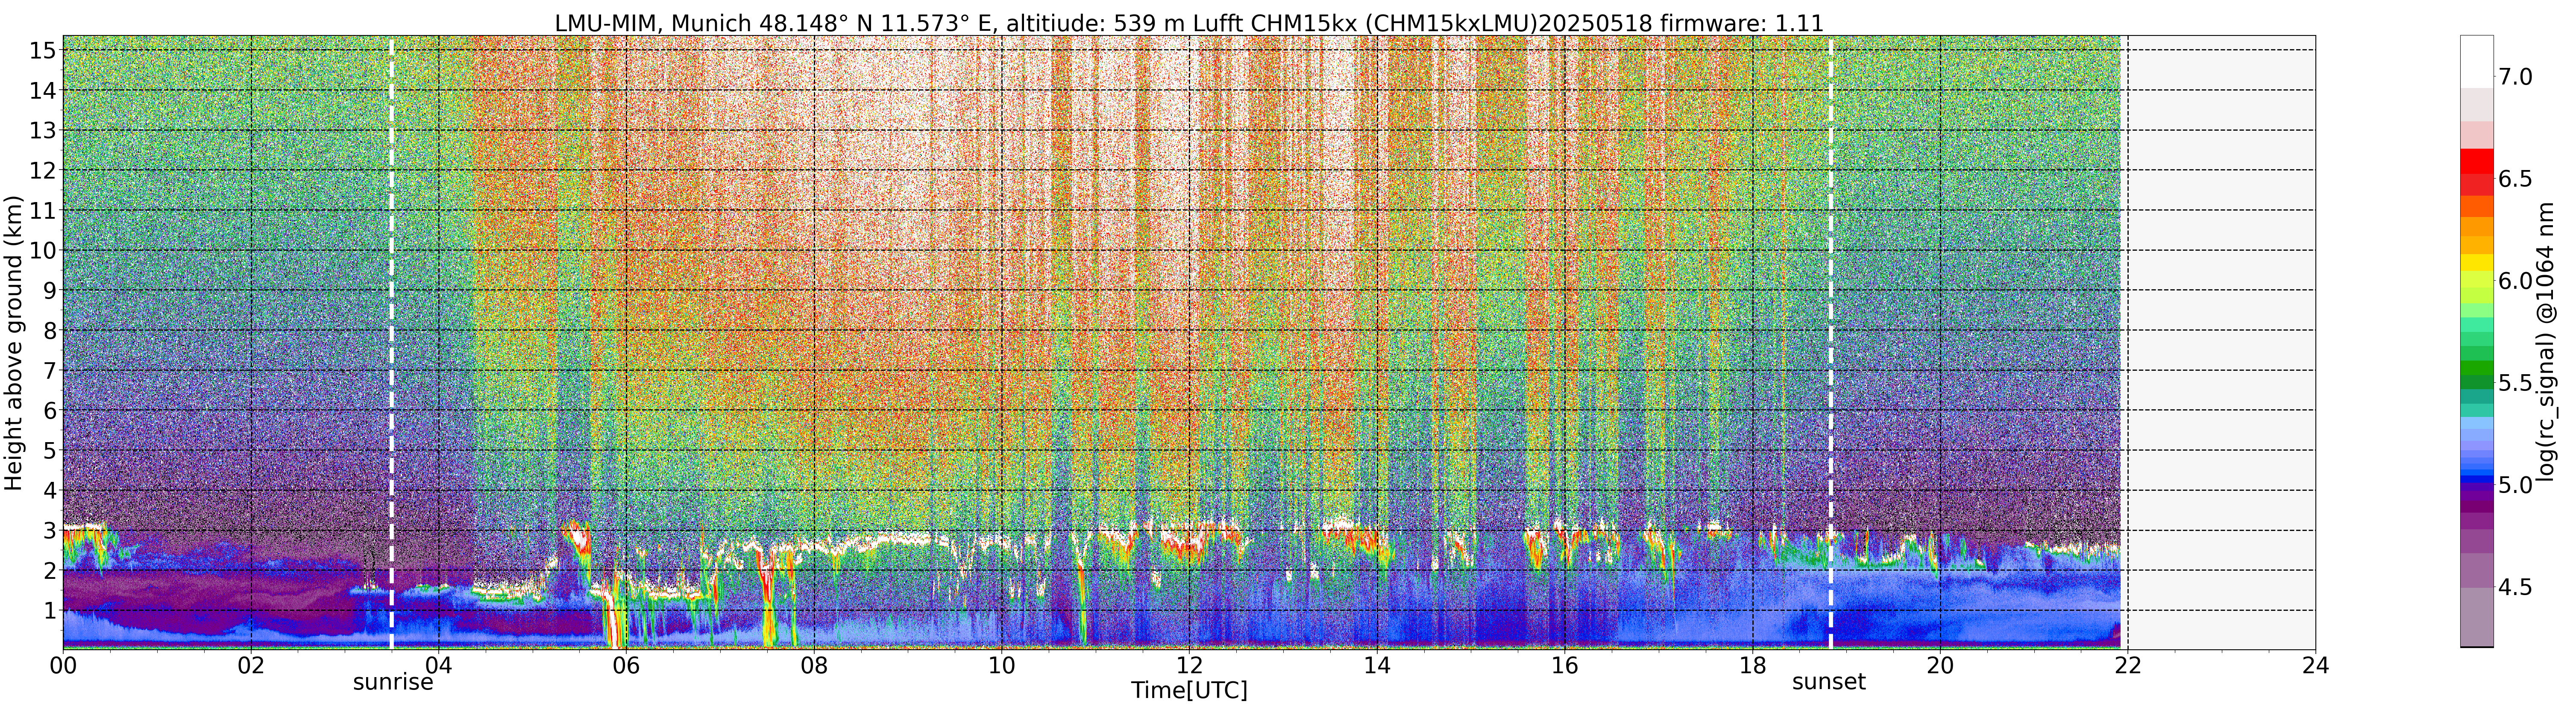Click the 'Time[UTC]' axis label
Viewport: 2576px width, 704px height.
pyautogui.click(x=1189, y=690)
